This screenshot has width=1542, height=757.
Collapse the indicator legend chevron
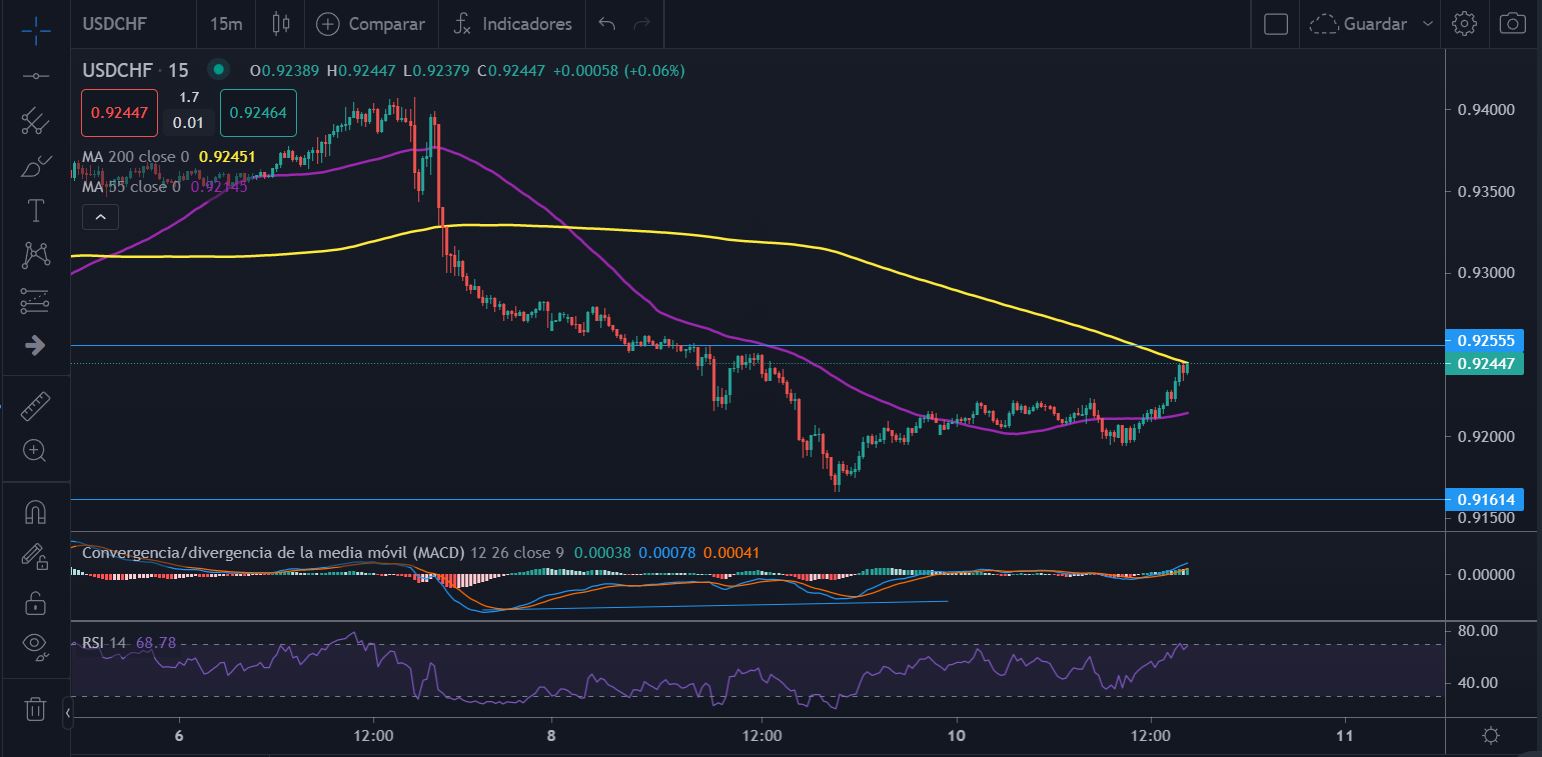101,216
